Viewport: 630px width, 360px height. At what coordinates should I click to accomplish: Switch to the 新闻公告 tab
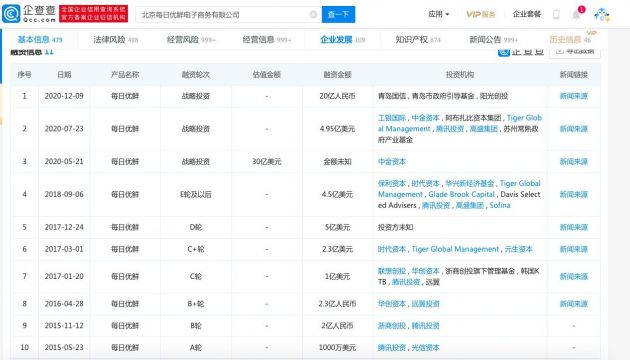(x=494, y=39)
